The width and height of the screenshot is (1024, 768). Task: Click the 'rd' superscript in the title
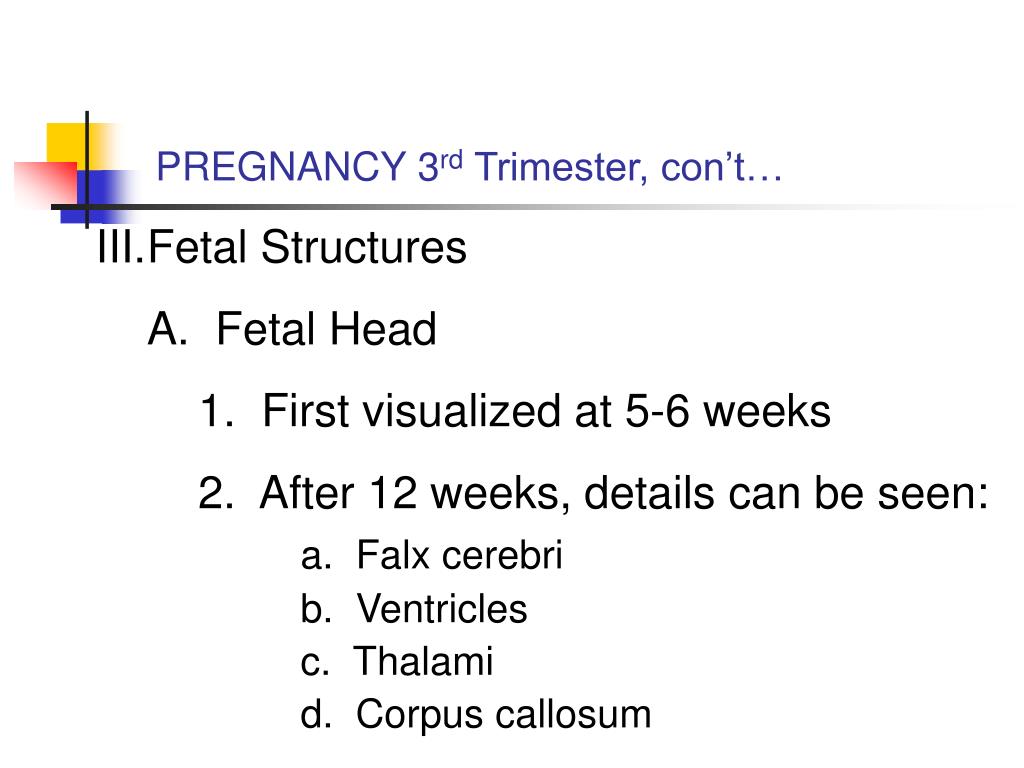point(451,159)
